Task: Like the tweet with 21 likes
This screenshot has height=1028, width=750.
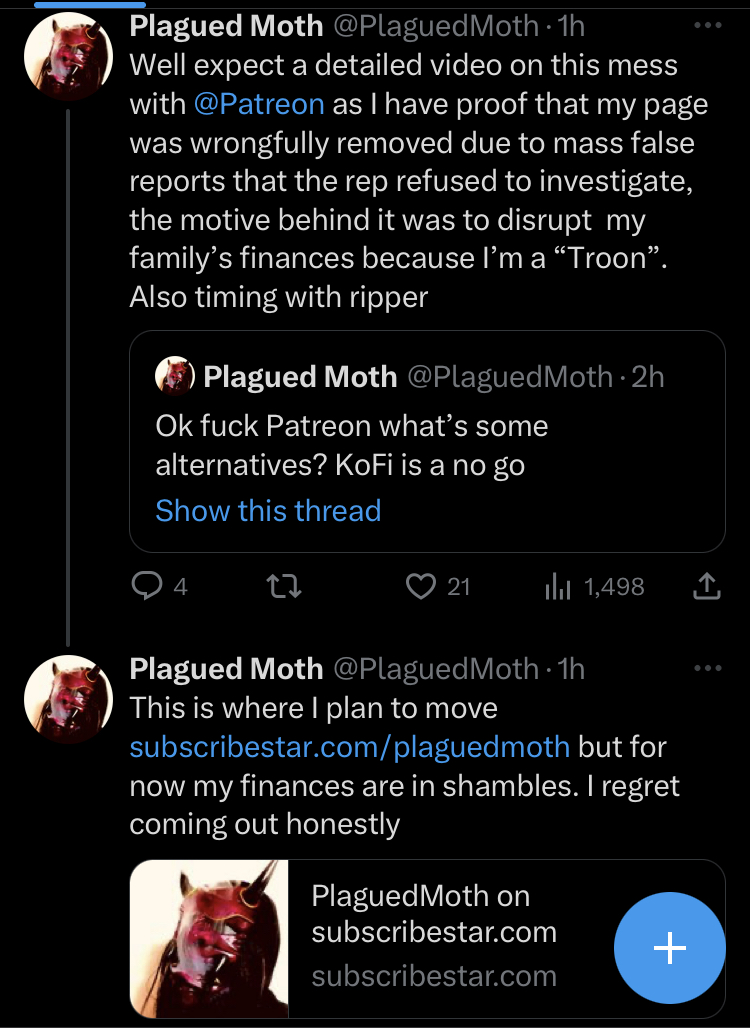Action: coord(437,586)
